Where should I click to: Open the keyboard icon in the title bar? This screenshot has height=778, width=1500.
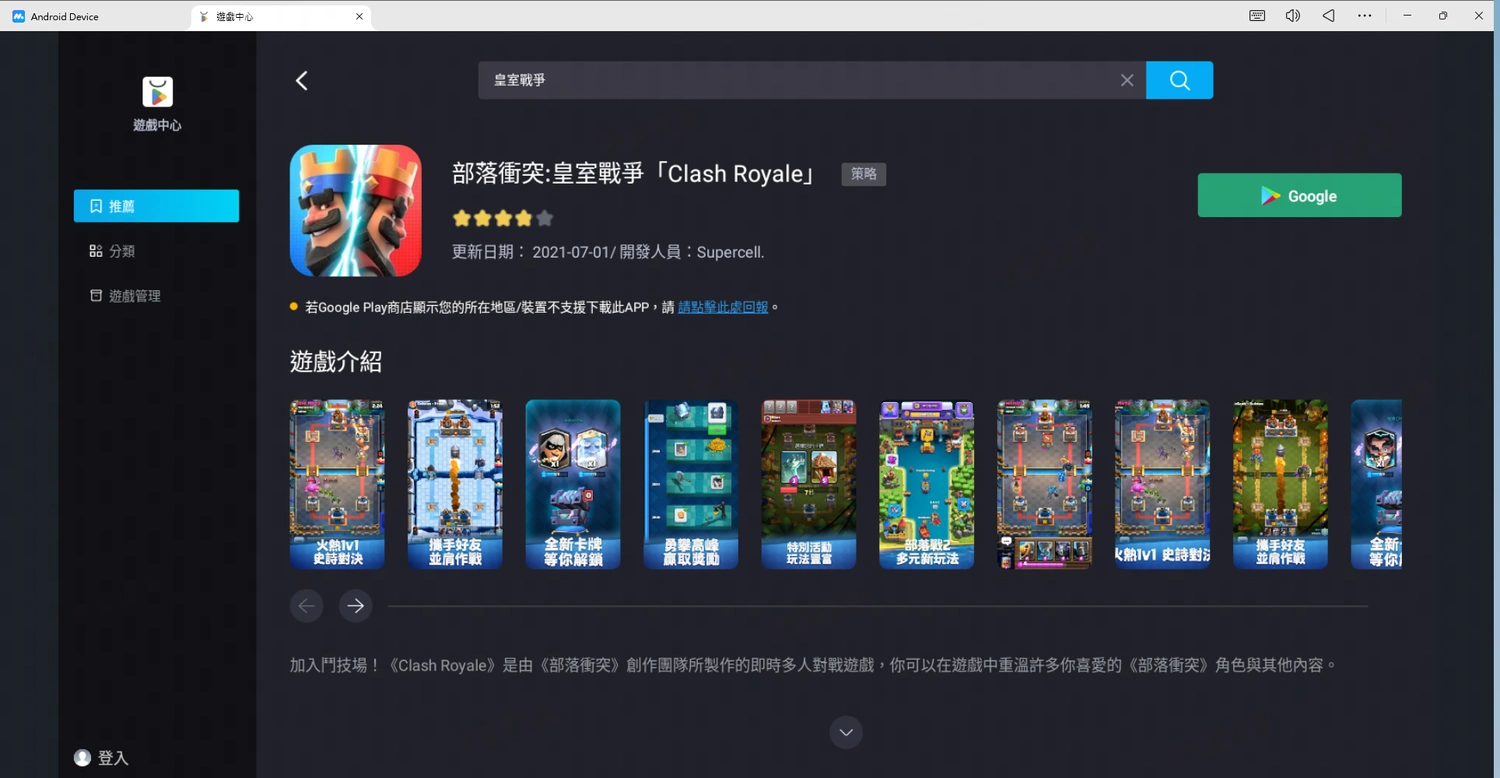click(1256, 15)
